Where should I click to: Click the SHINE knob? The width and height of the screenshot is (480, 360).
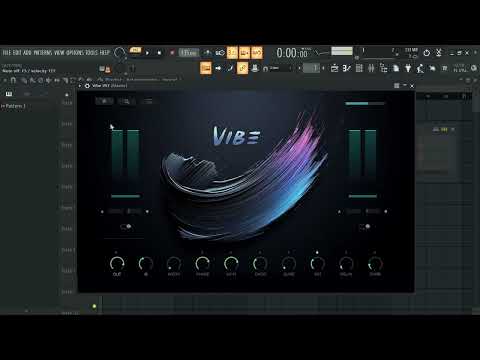coord(375,264)
